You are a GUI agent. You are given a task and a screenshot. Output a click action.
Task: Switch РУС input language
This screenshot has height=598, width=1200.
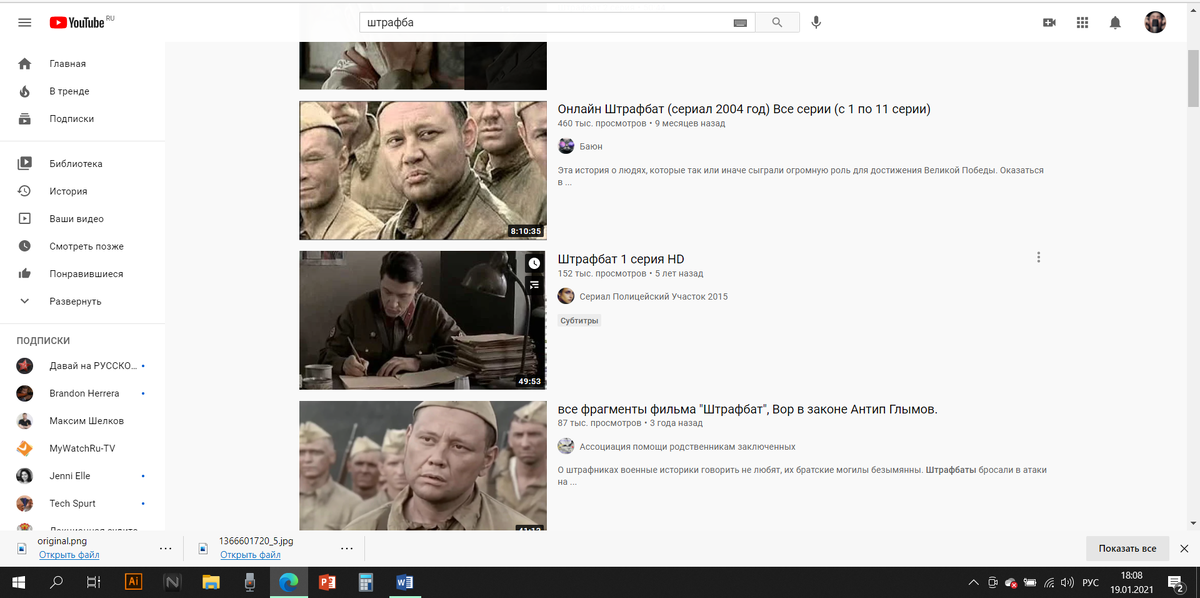[1092, 582]
